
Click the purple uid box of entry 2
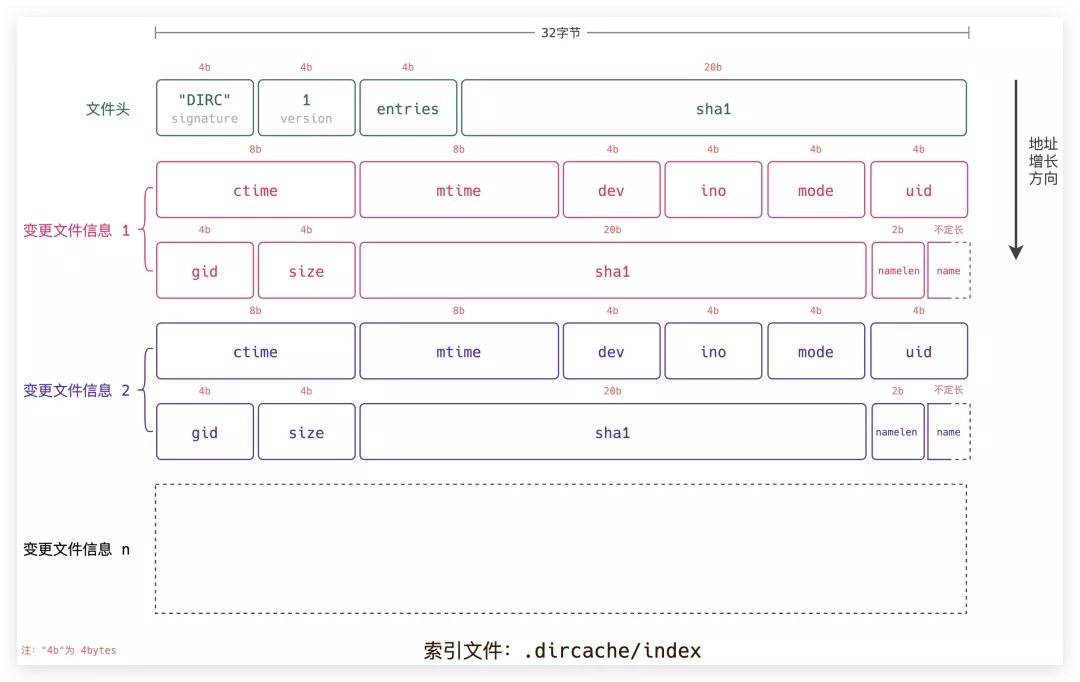919,351
